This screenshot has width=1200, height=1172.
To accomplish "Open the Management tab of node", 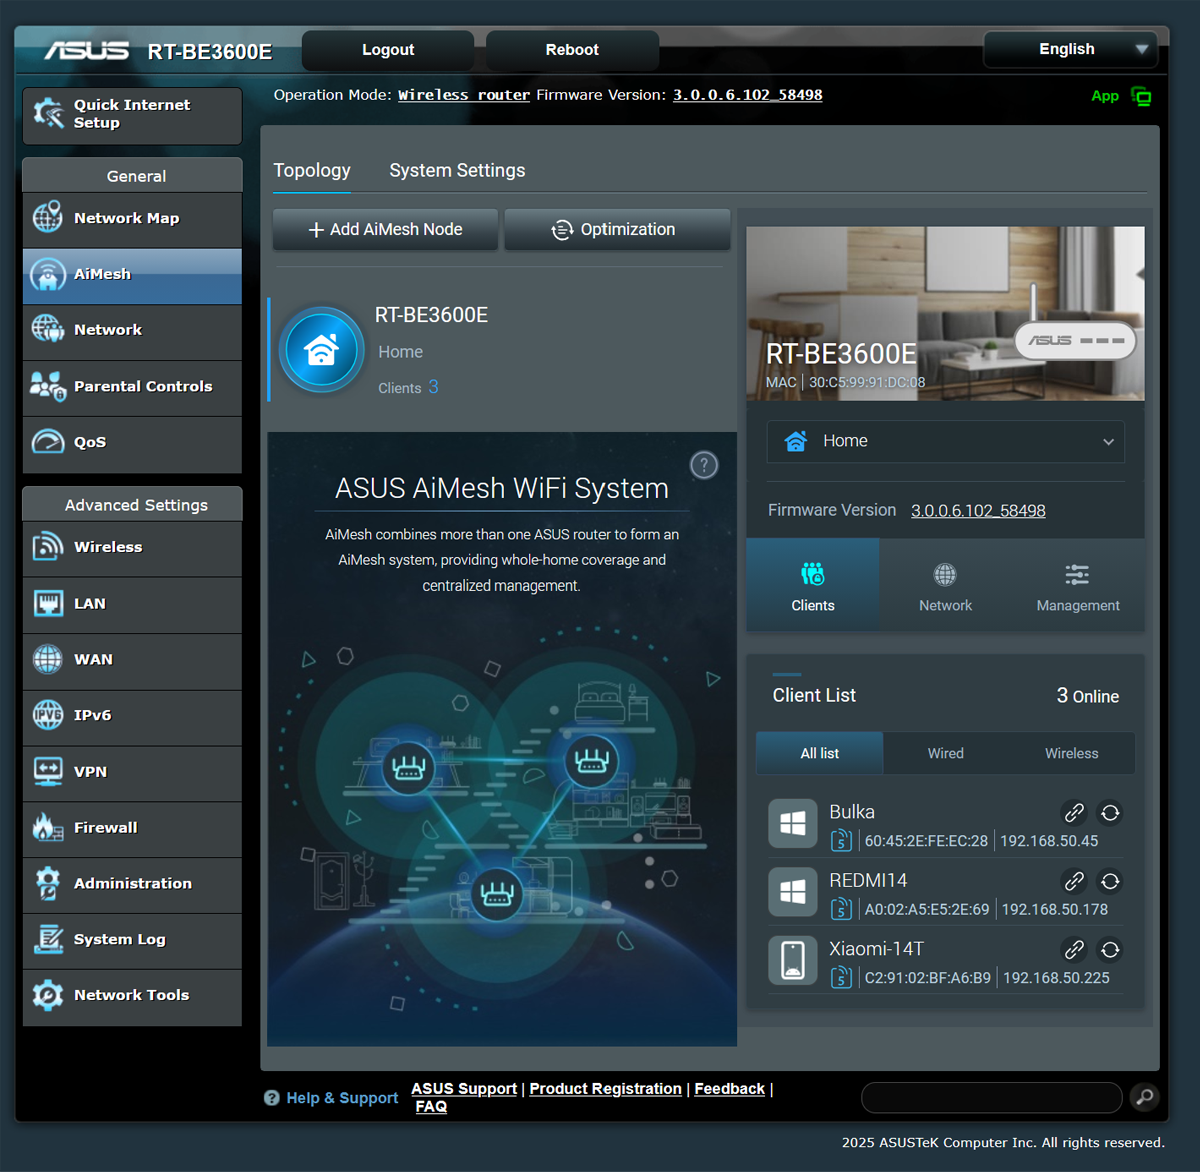I will pyautogui.click(x=1078, y=585).
